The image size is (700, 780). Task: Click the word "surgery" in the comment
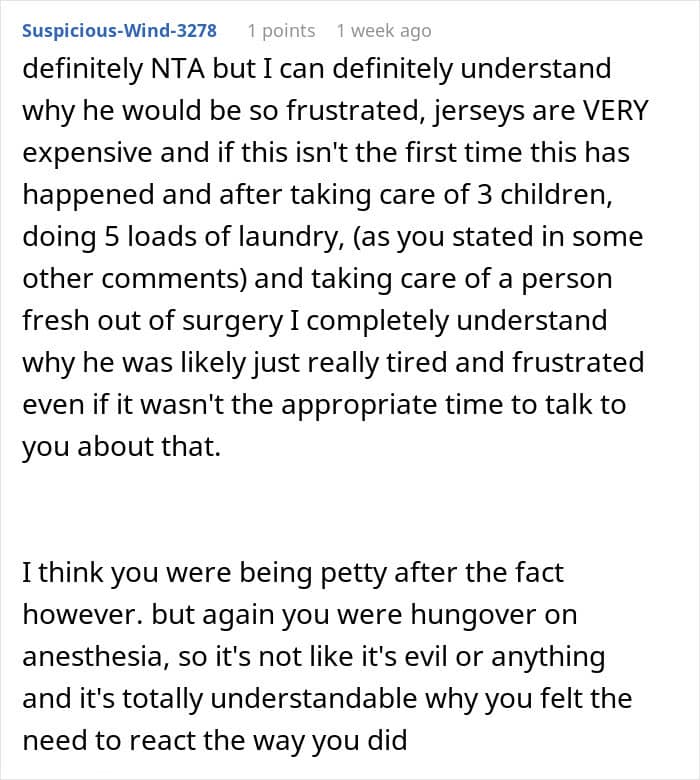pyautogui.click(x=256, y=321)
